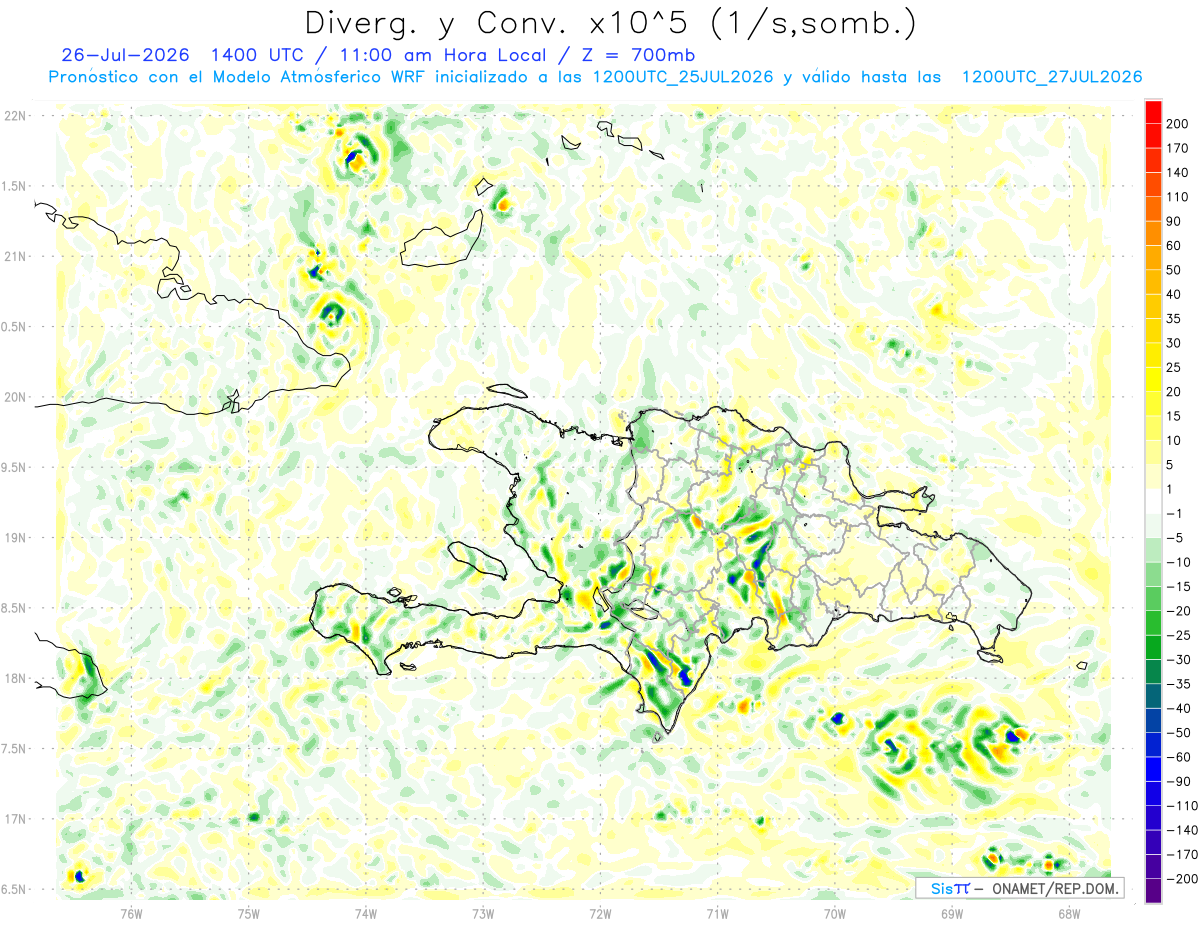Click the '17N' latitude label
1200x927 pixels.
coord(14,819)
